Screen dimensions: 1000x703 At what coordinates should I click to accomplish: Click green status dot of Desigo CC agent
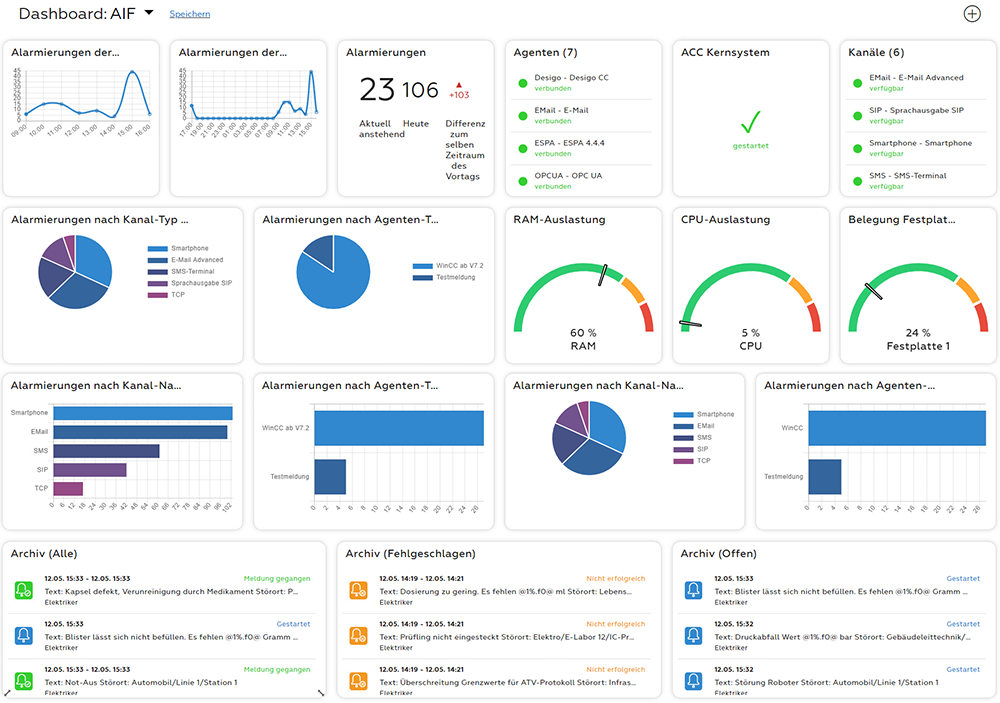click(523, 83)
